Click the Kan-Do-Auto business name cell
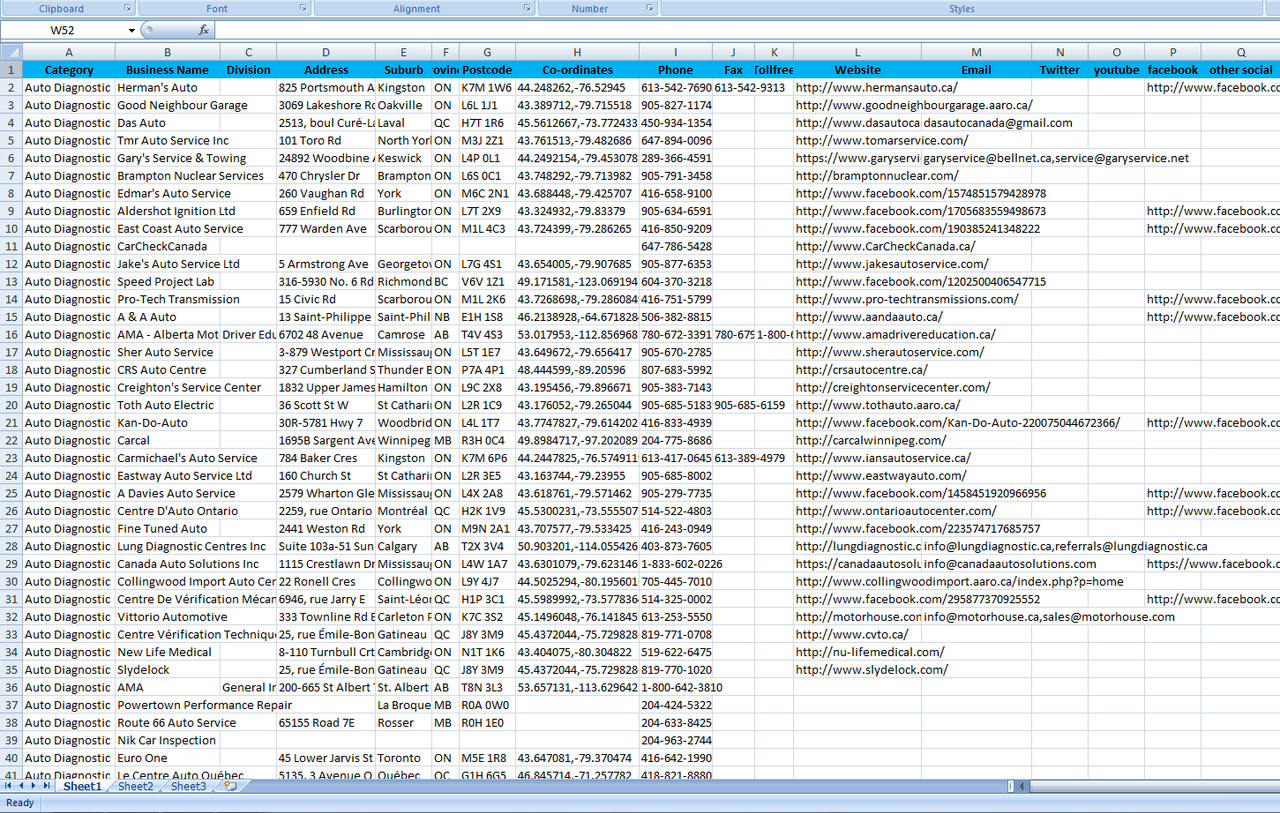Screen dimensions: 1280x813 [x=167, y=423]
